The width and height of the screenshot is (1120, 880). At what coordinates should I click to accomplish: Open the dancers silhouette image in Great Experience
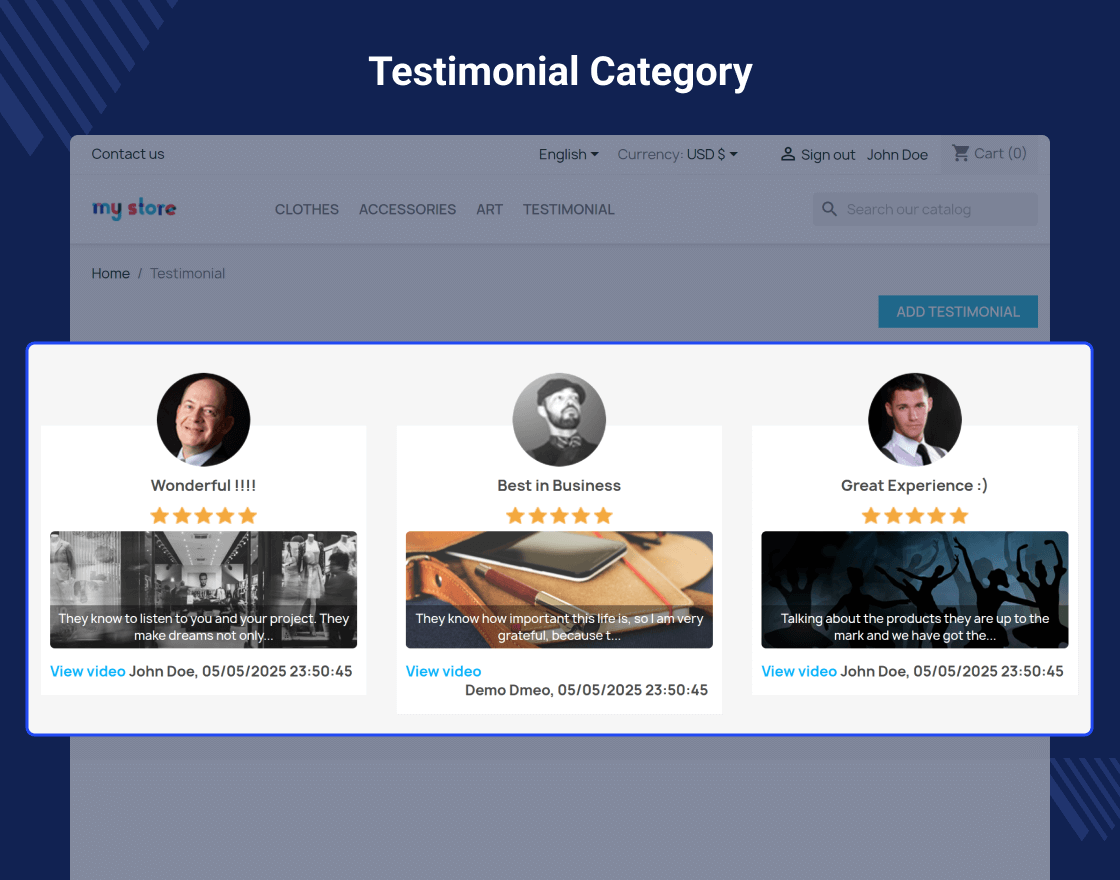(x=915, y=590)
